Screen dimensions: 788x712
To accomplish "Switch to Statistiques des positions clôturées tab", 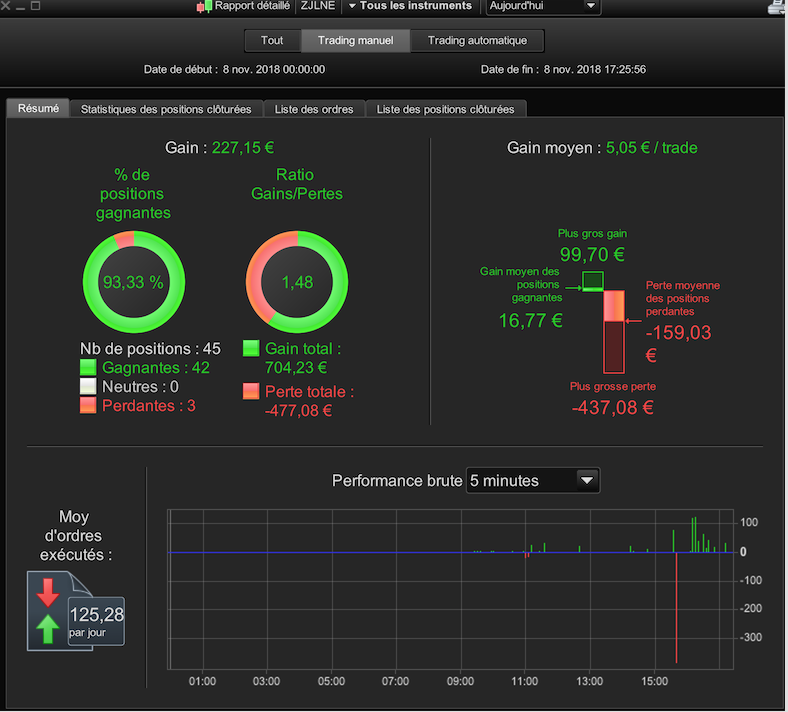I will tap(166, 109).
